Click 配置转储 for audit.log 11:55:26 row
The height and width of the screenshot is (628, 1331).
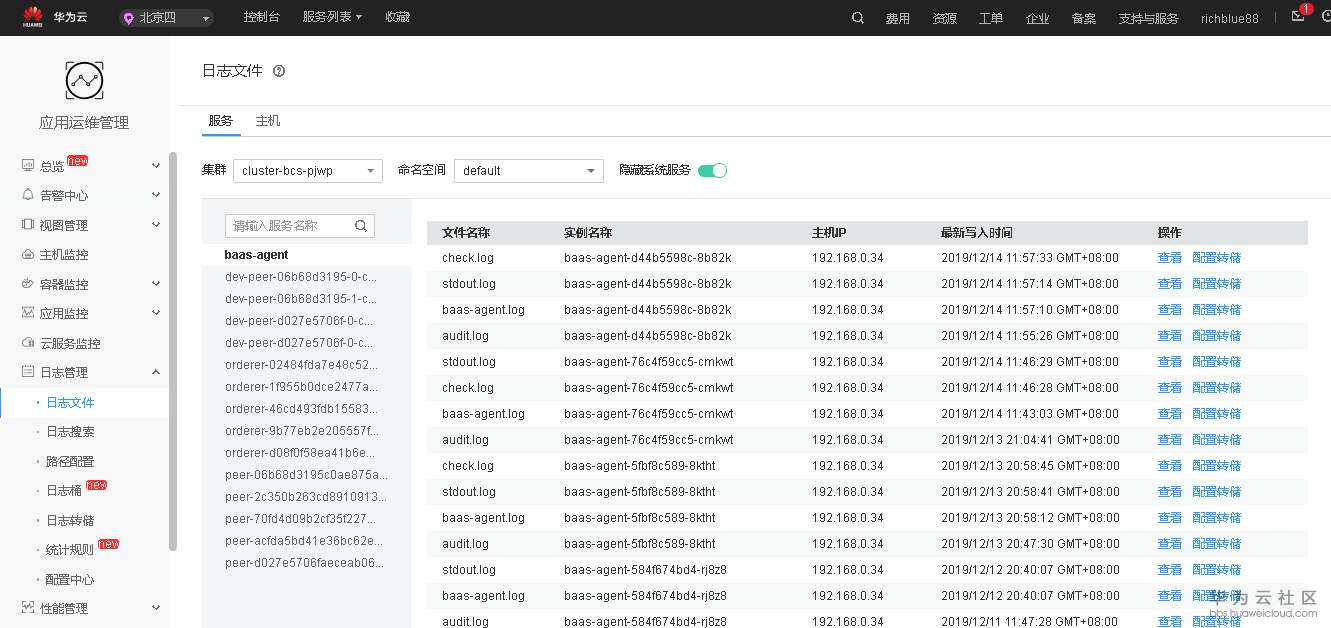[x=1217, y=336]
